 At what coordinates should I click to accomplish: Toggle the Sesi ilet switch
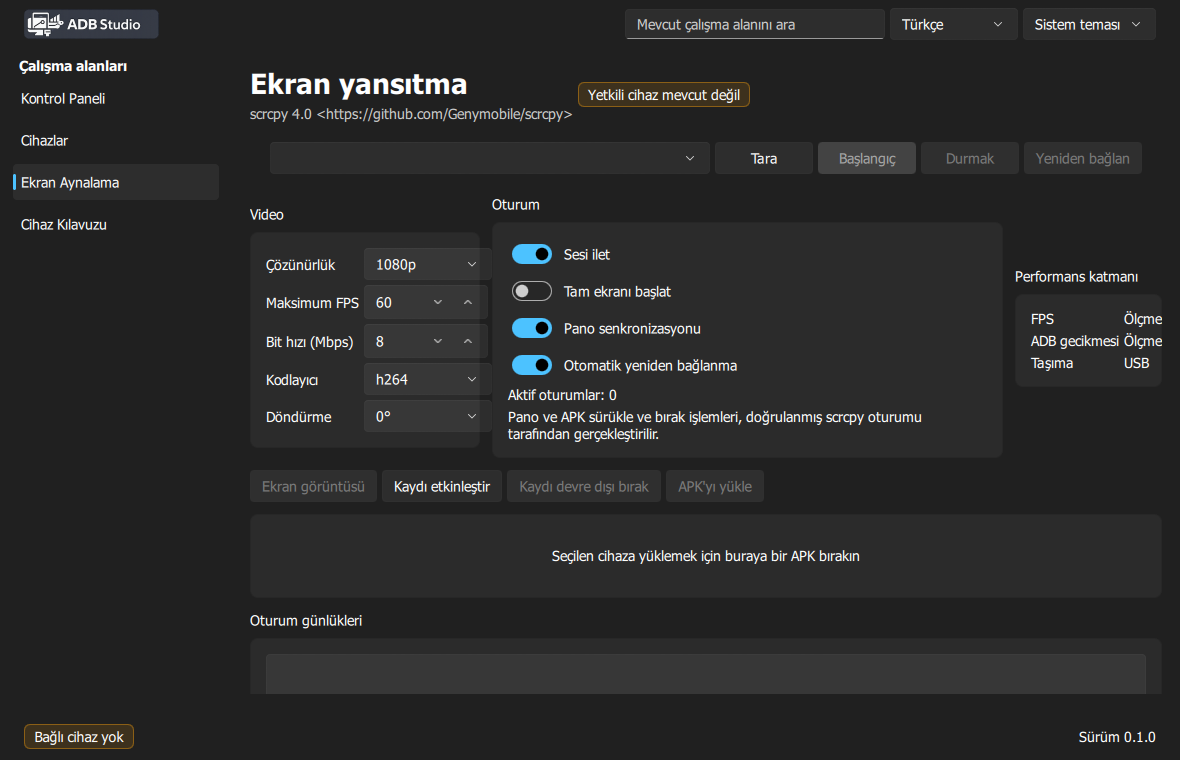click(x=531, y=254)
